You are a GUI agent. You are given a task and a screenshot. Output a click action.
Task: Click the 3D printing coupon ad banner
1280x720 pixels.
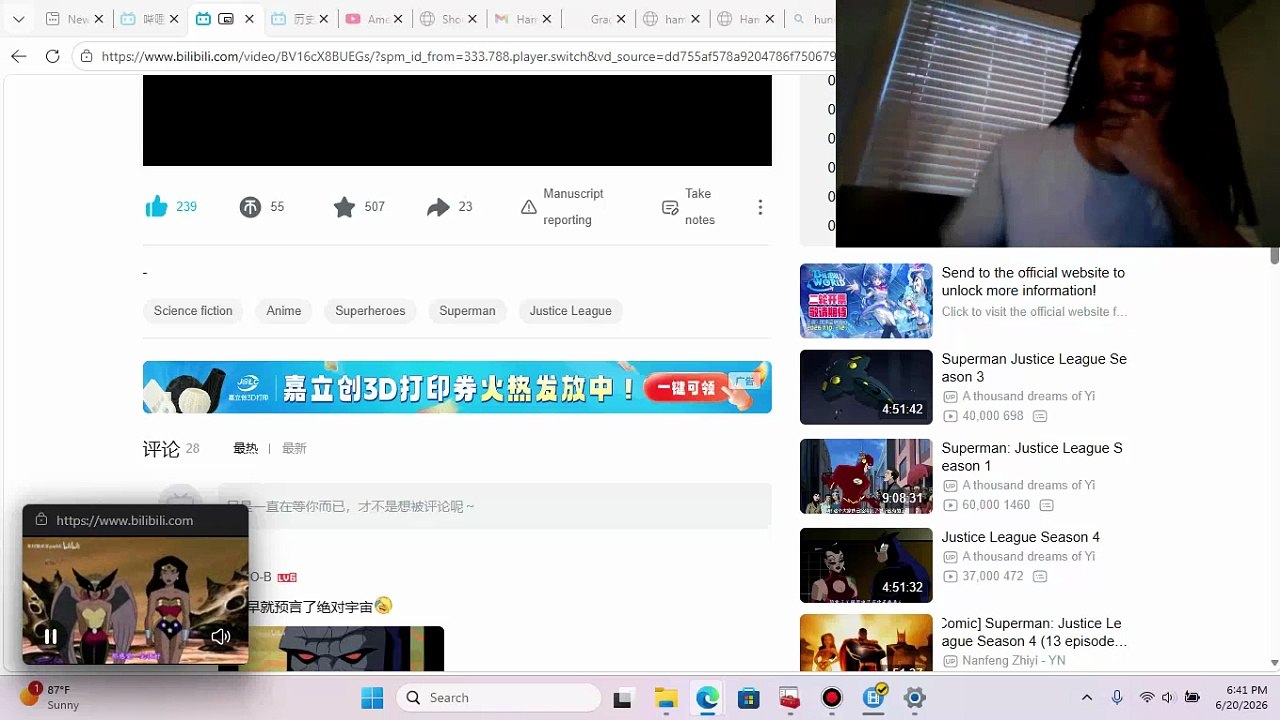tap(457, 387)
